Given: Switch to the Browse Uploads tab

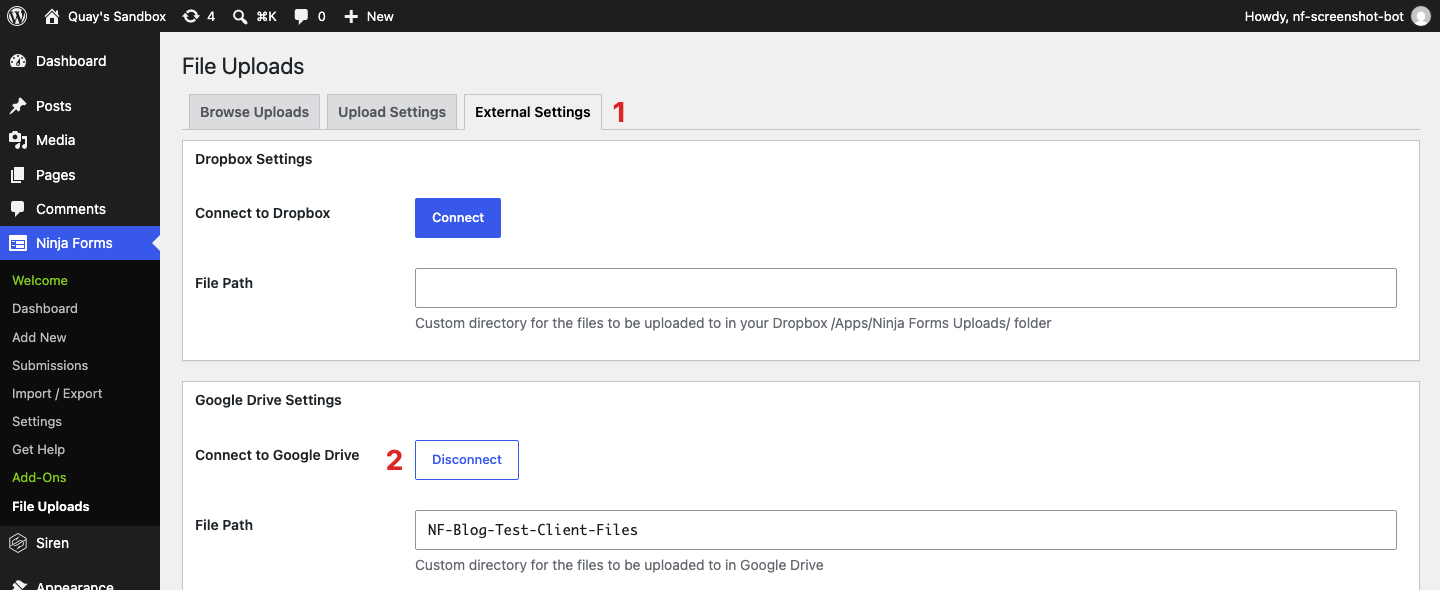Looking at the screenshot, I should (x=254, y=112).
